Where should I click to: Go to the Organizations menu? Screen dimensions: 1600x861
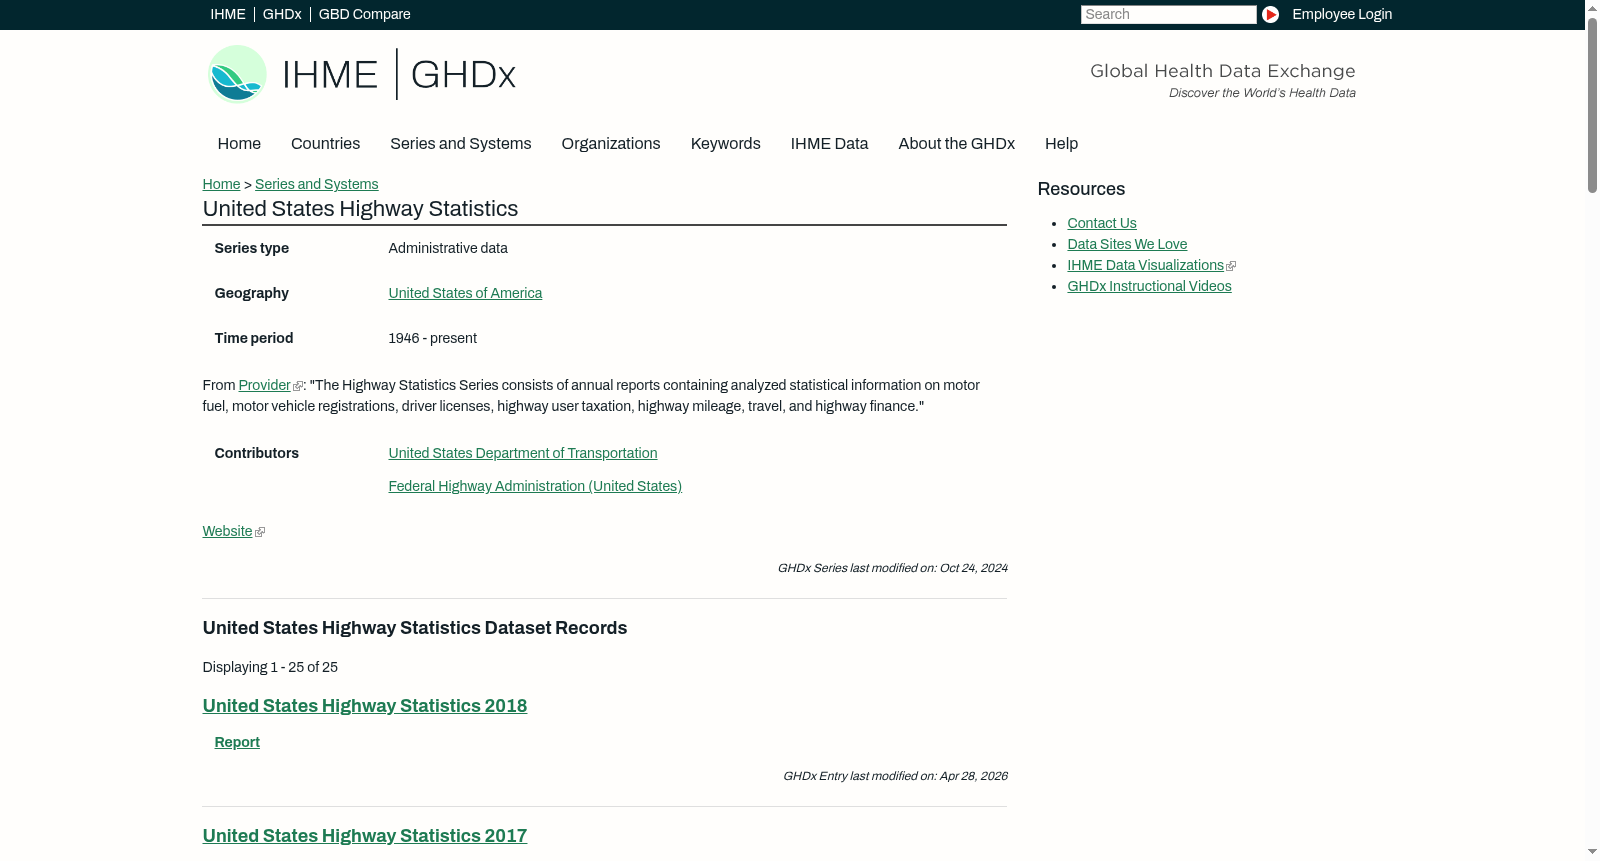tap(611, 144)
